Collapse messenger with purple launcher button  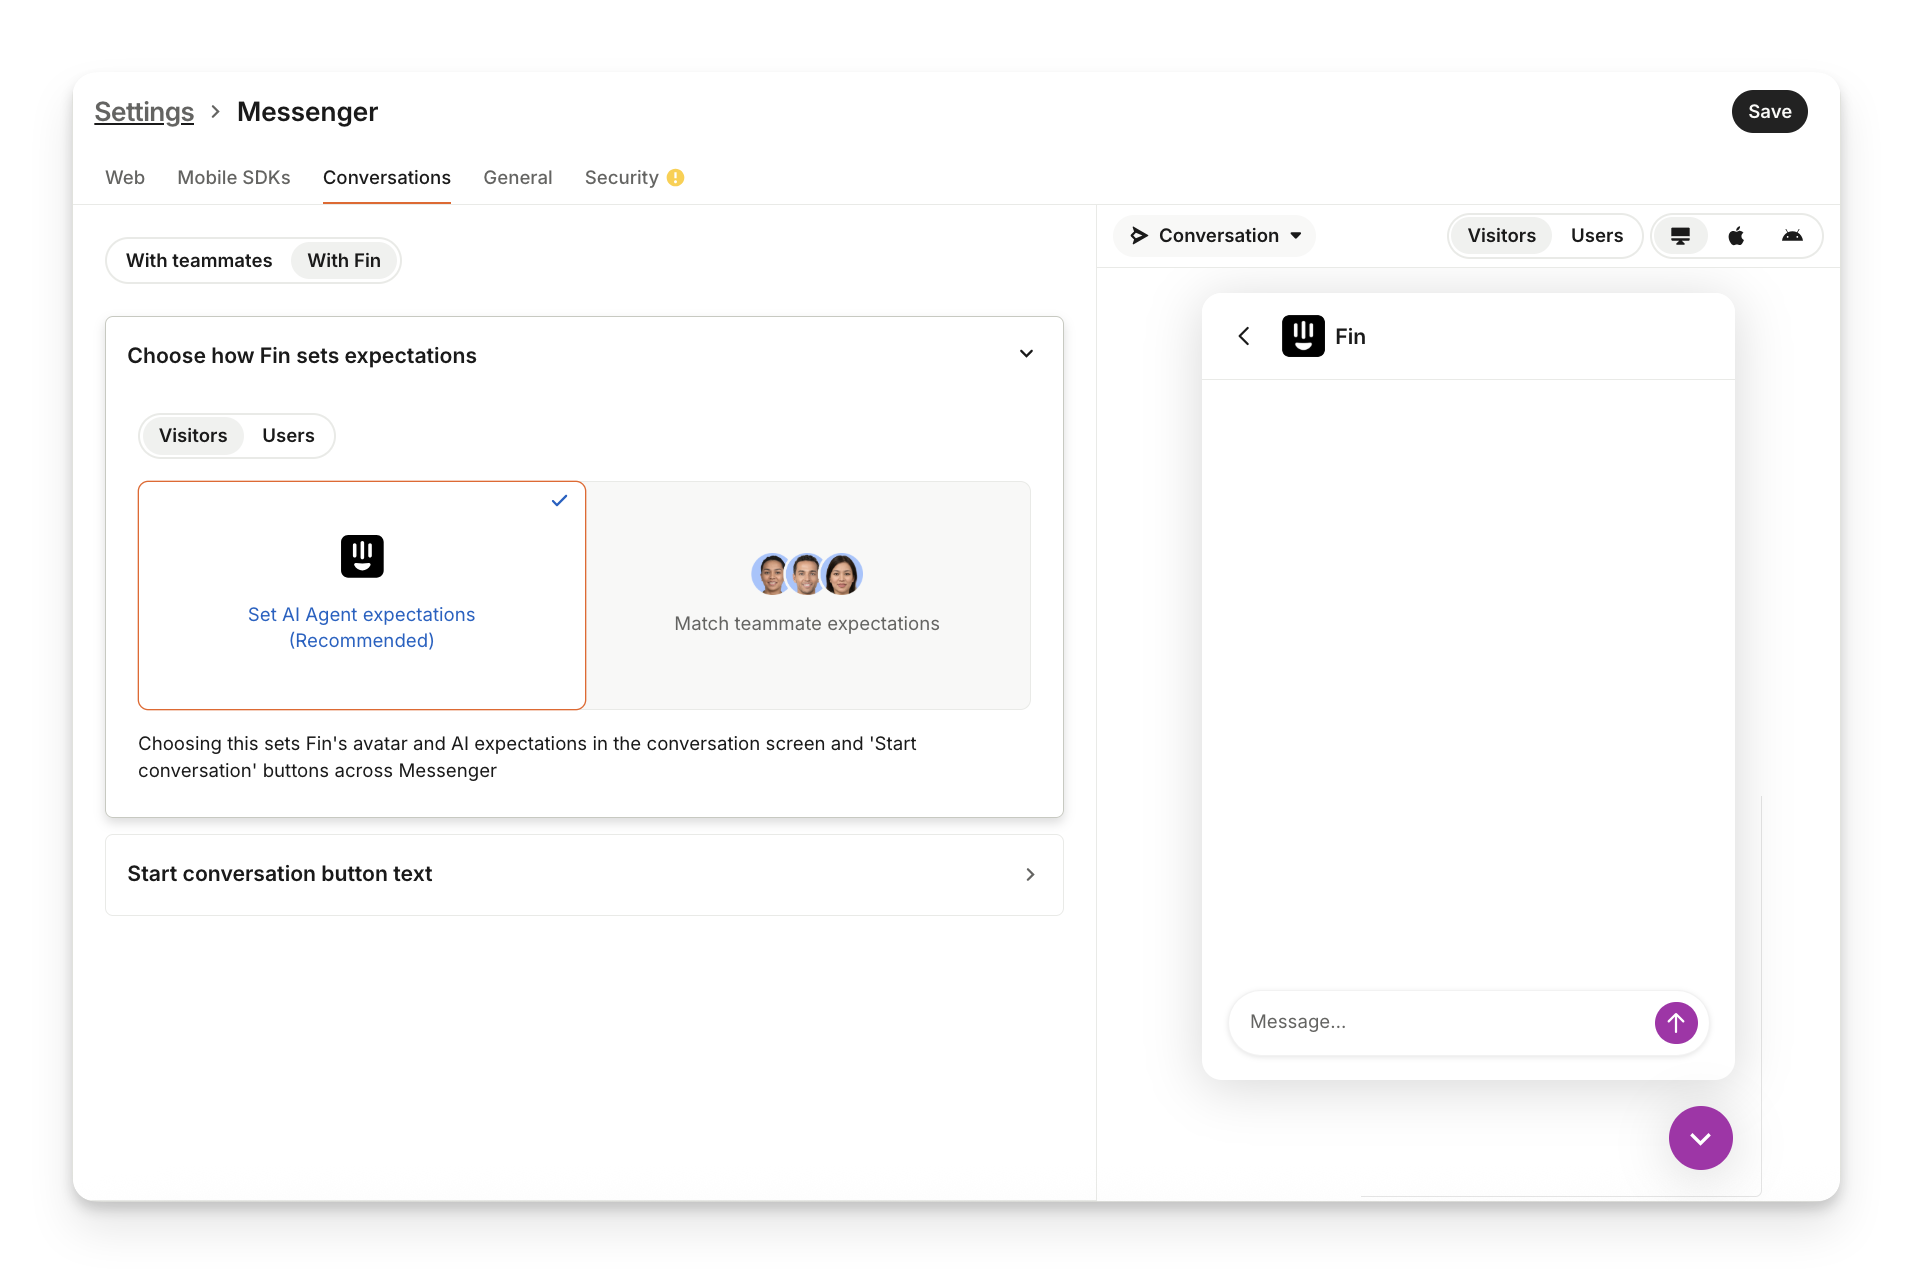(x=1700, y=1138)
